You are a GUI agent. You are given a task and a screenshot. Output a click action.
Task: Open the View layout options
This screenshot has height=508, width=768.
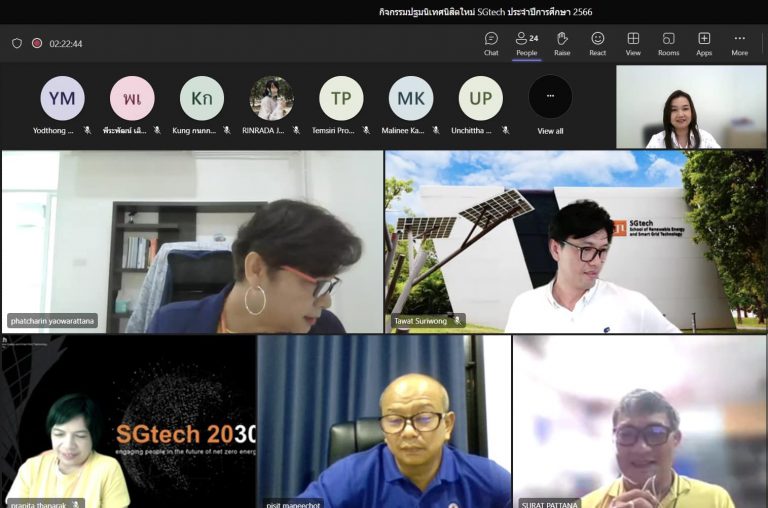coord(633,44)
